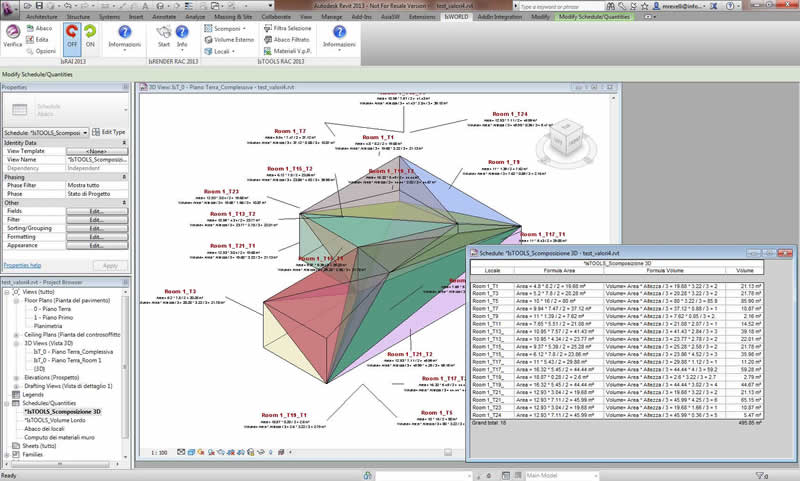Click the Opzioni tool
The image size is (800, 481).
tap(41, 51)
